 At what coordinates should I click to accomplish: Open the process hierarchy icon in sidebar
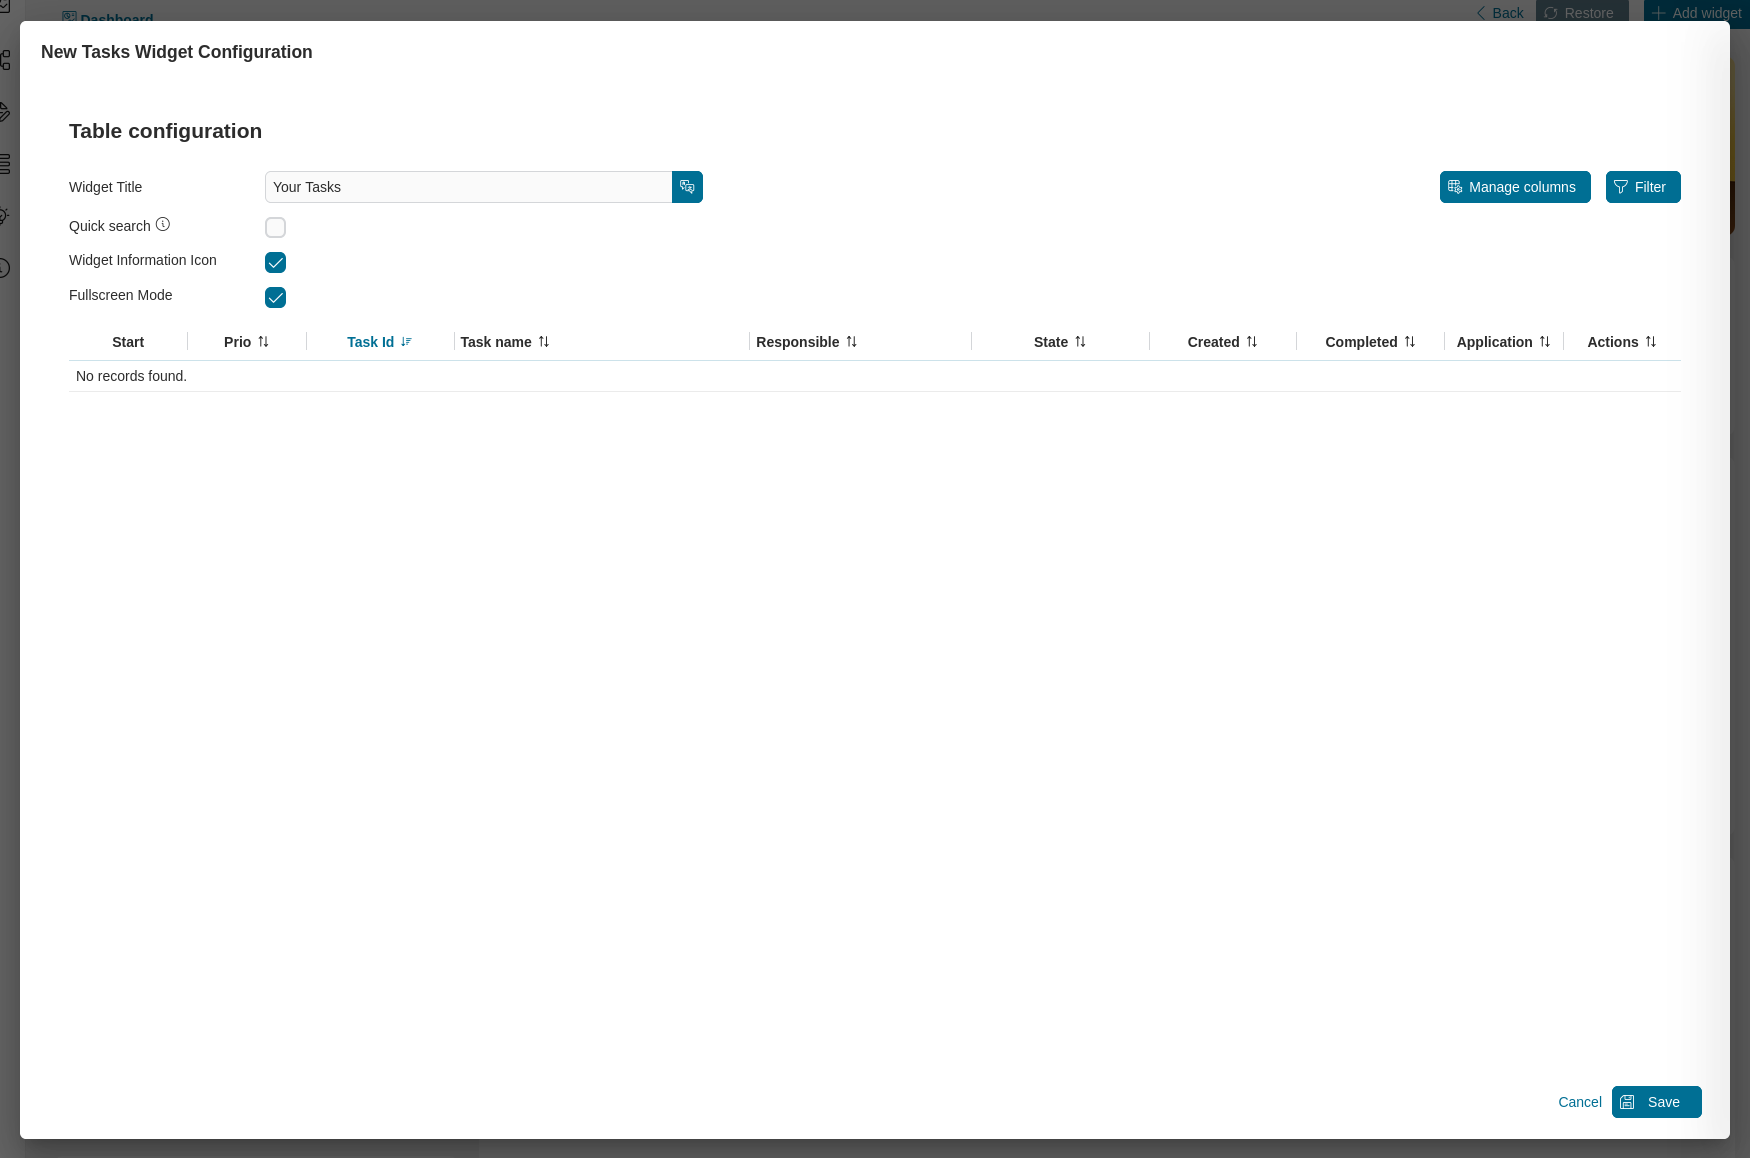pos(4,60)
